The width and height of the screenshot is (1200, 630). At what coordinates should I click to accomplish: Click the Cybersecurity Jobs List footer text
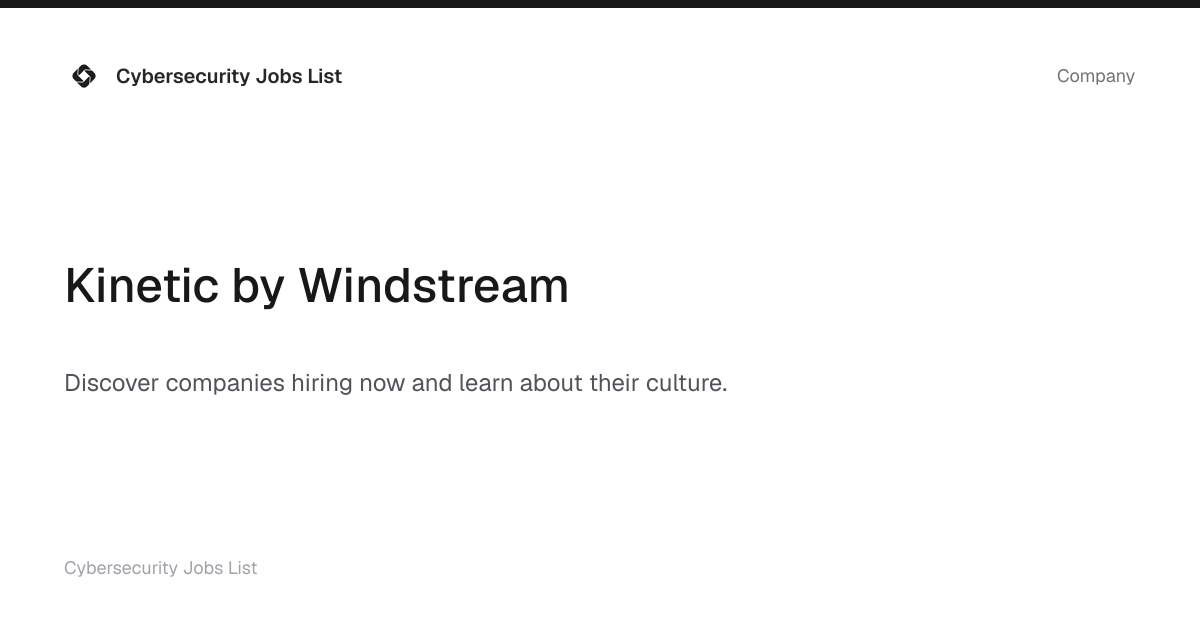pyautogui.click(x=161, y=568)
